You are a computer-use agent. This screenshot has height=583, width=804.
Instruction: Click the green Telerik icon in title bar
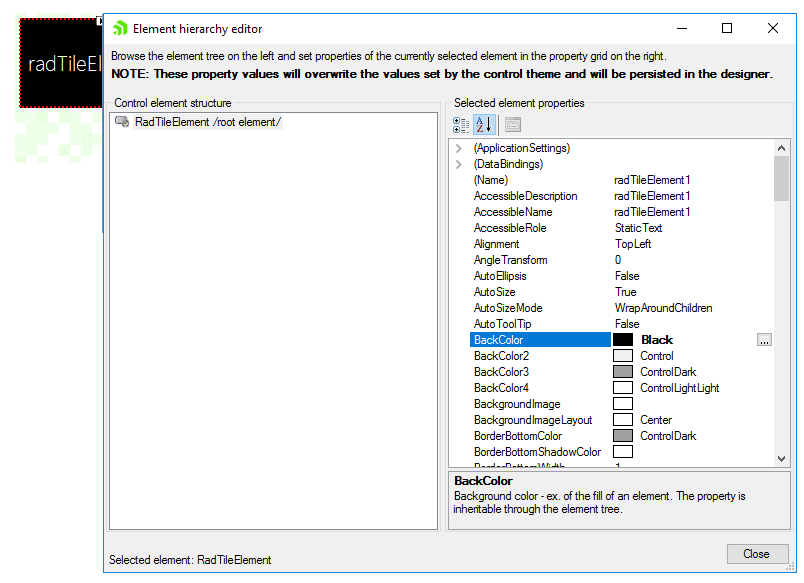(119, 28)
